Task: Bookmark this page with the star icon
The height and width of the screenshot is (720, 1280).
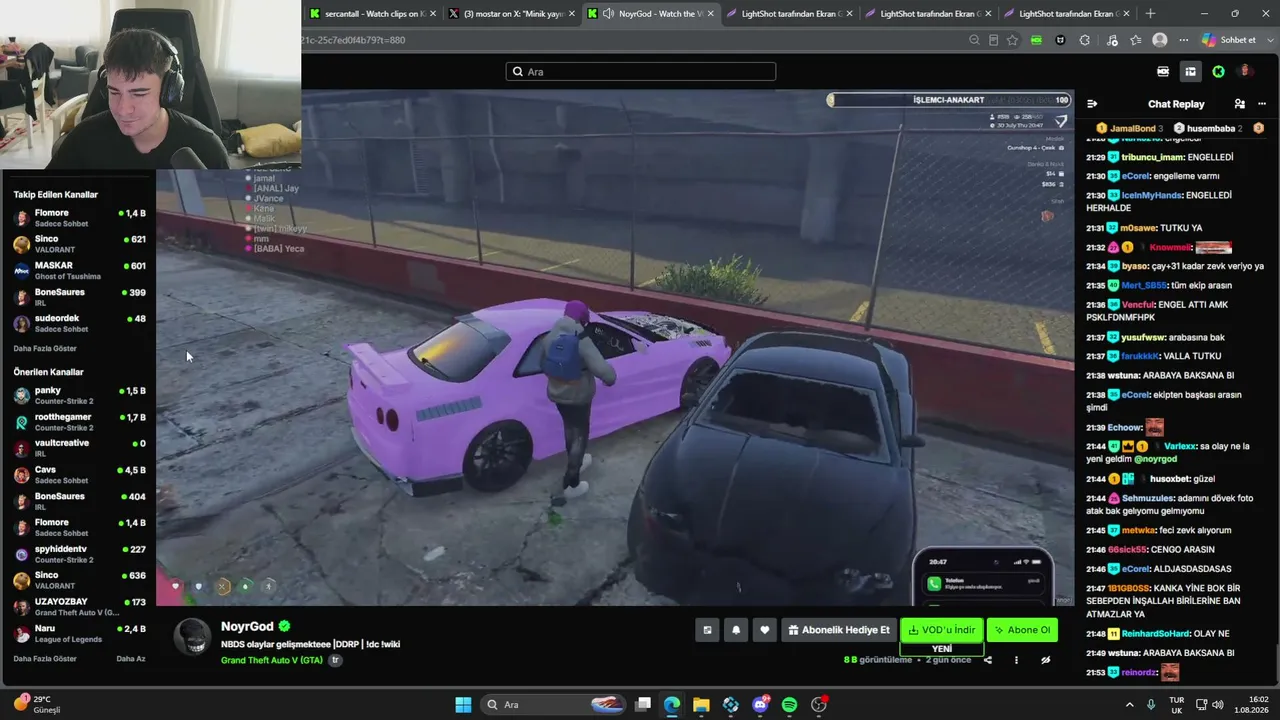Action: [x=1012, y=40]
